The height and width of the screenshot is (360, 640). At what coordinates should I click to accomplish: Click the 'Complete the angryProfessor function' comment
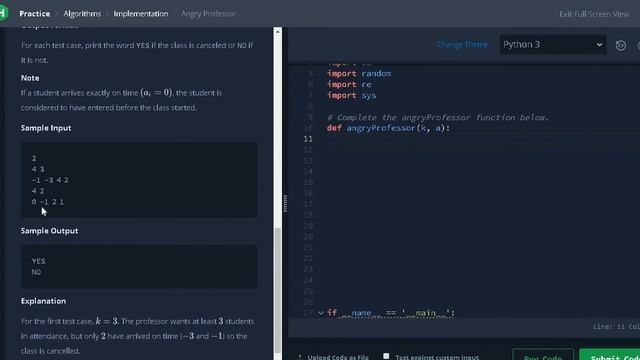click(438, 117)
